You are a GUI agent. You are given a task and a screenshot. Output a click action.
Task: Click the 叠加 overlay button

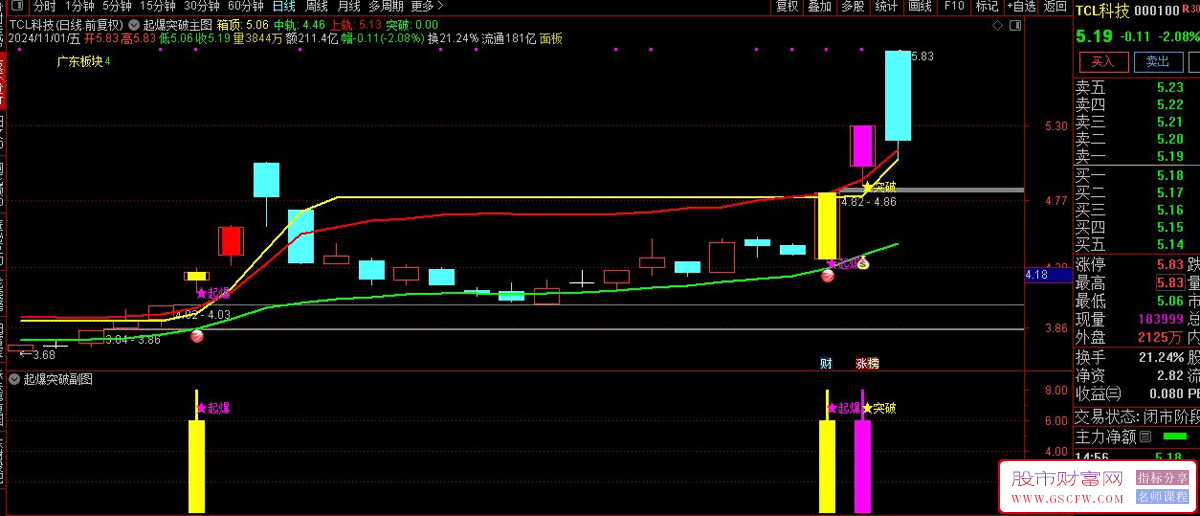tap(820, 6)
